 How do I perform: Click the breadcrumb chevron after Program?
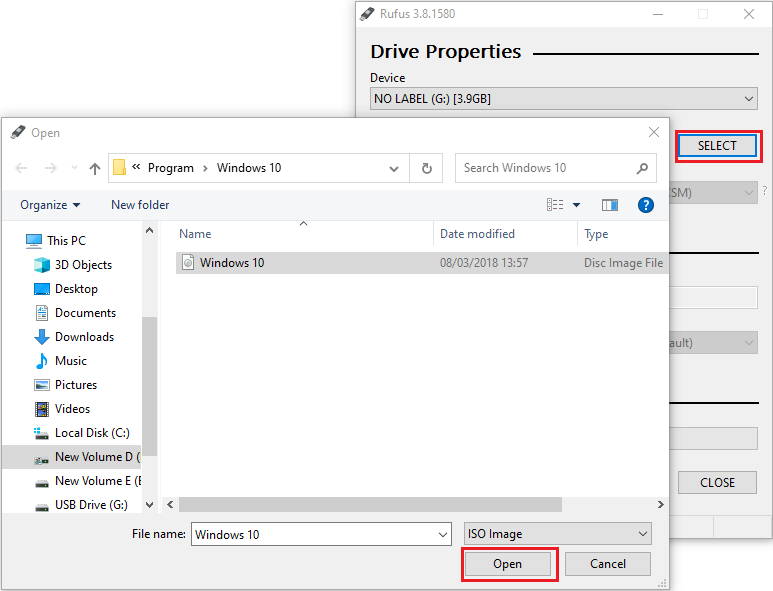(205, 169)
